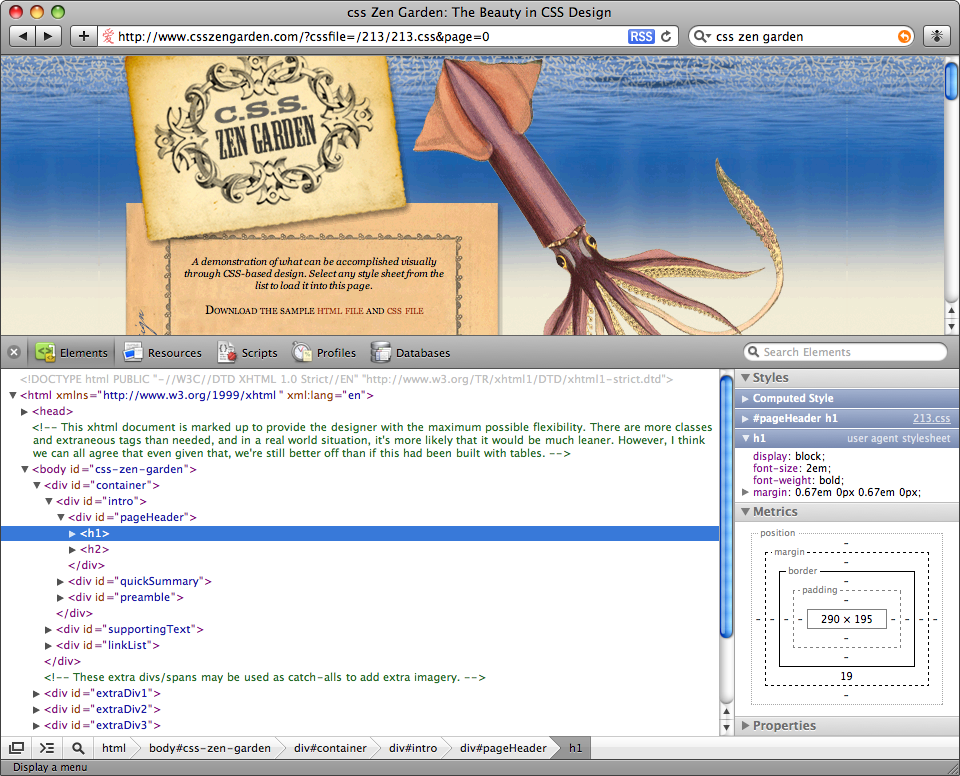Click the display: block property

789,456
